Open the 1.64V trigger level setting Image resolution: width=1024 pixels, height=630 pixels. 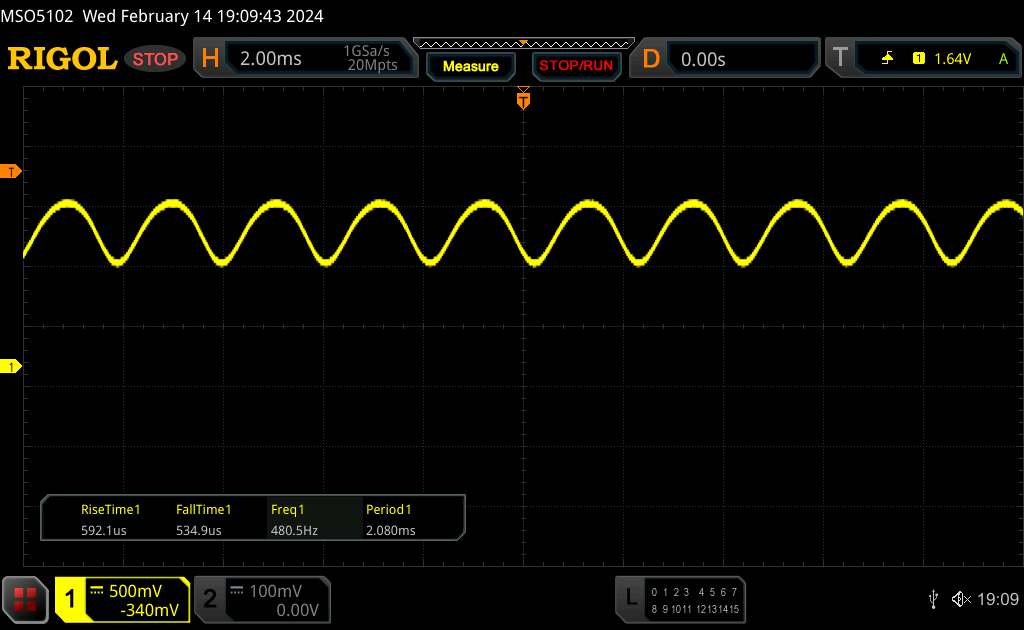coord(952,59)
